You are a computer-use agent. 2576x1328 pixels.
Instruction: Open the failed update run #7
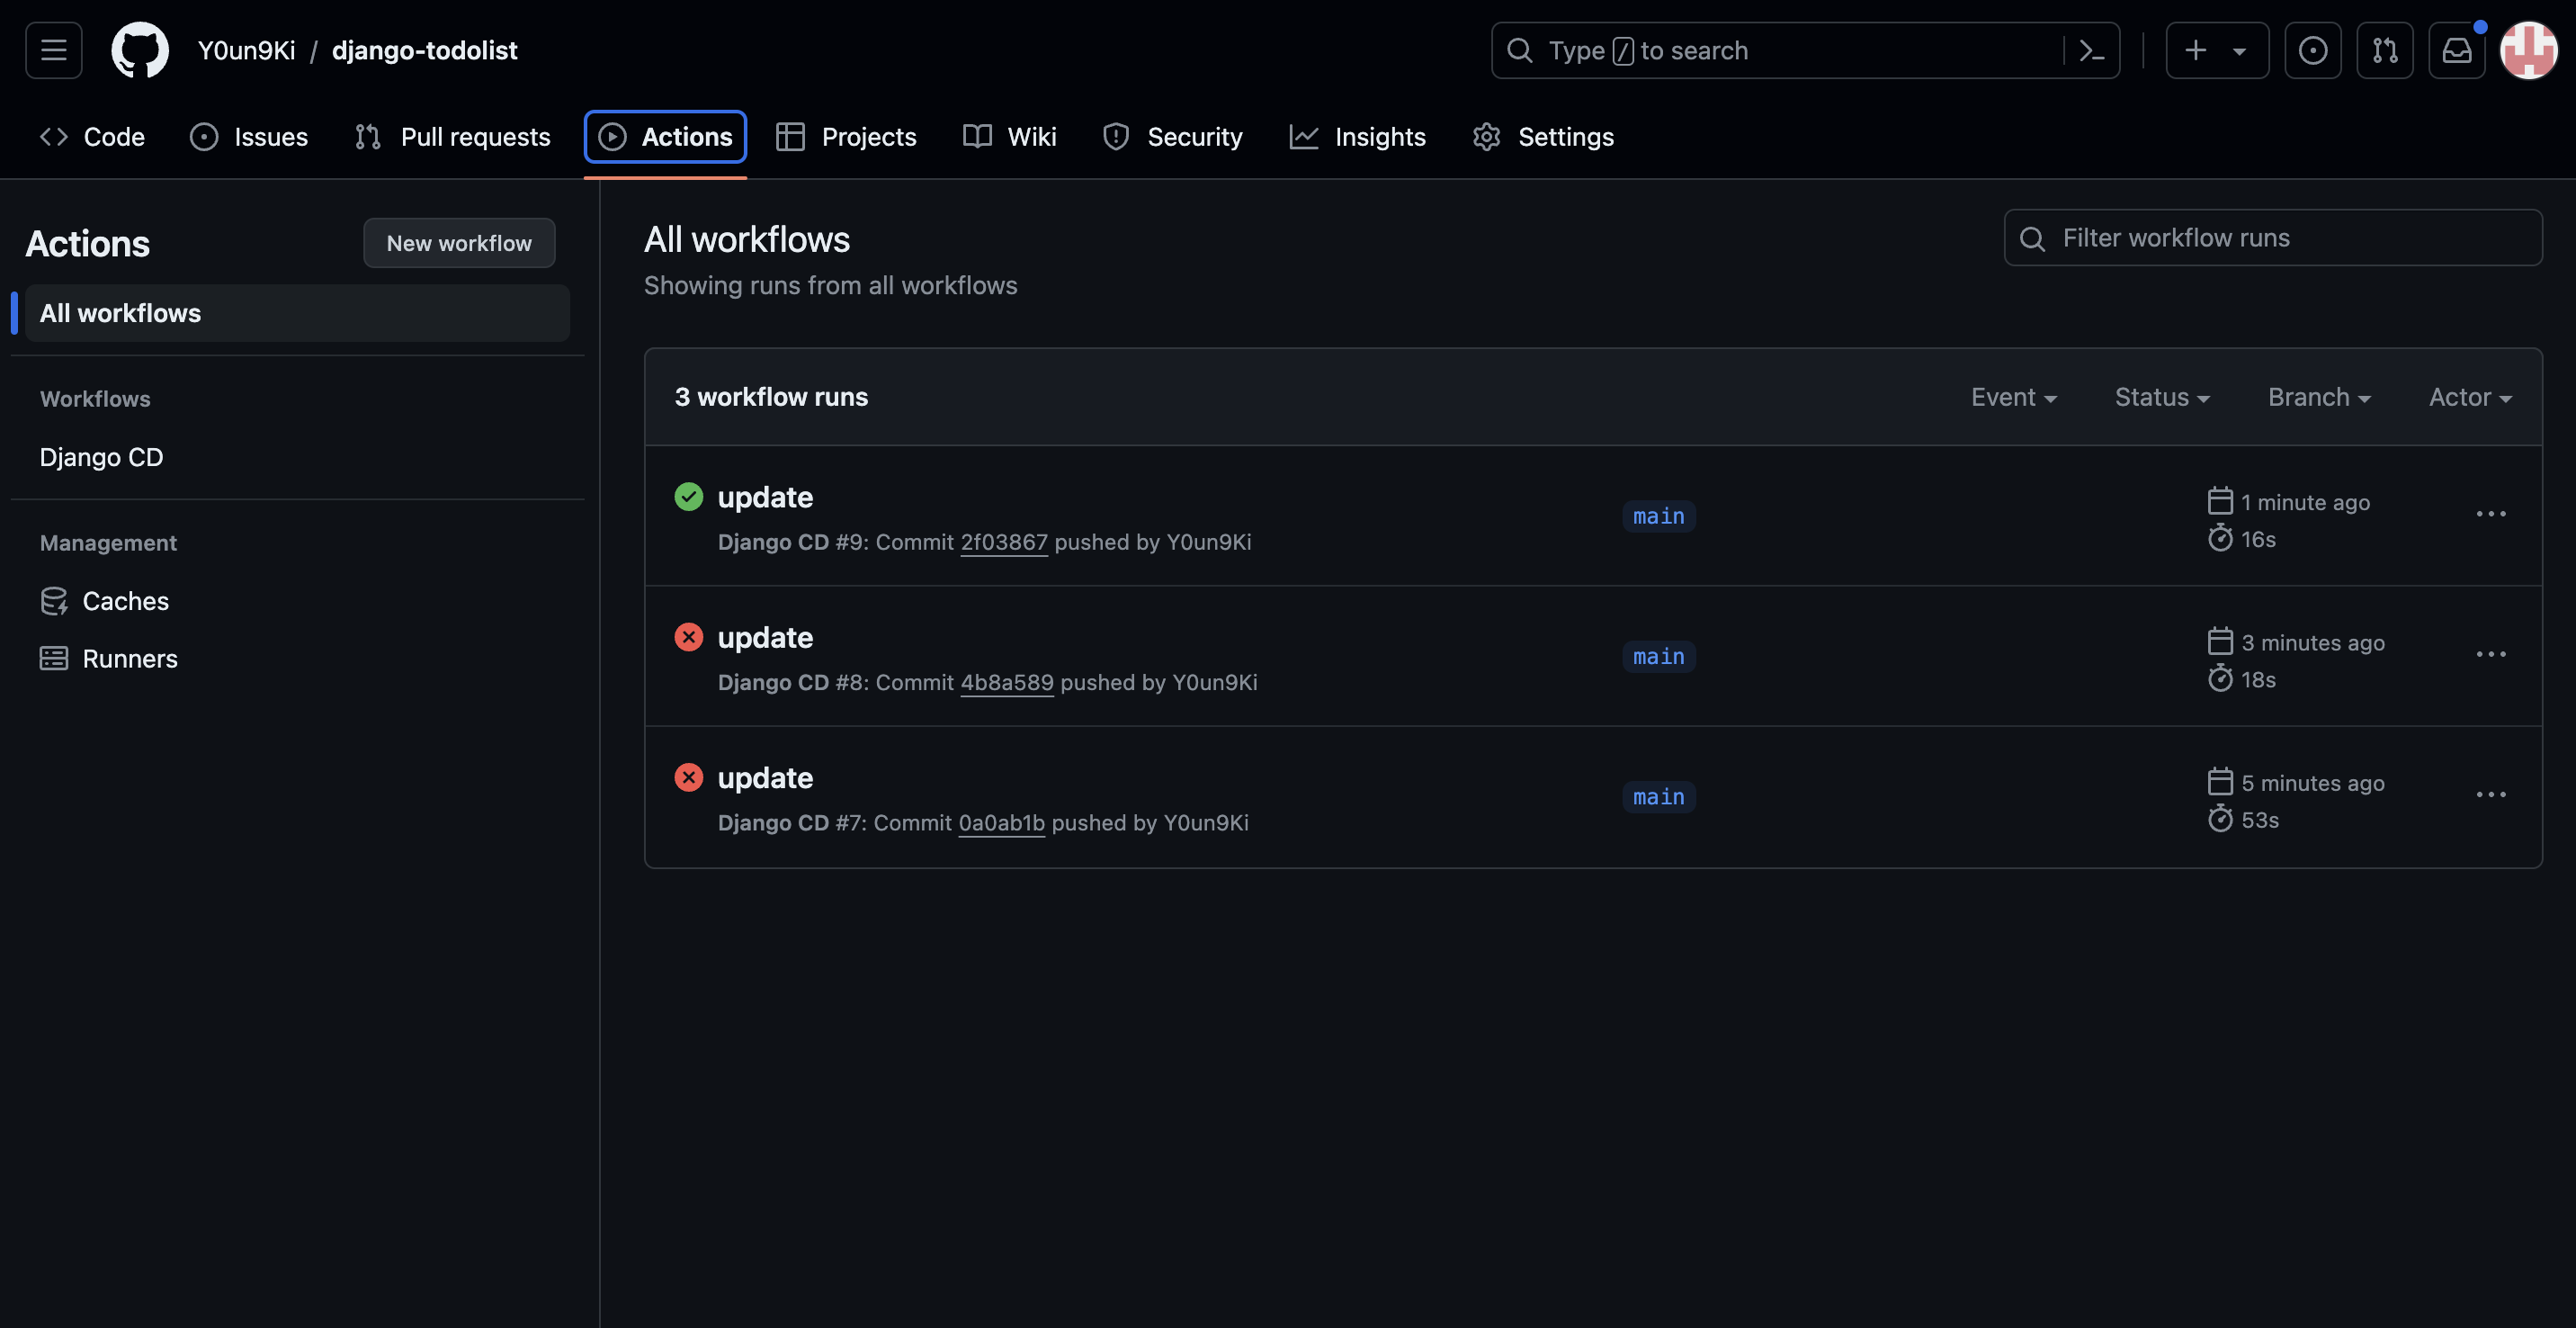pos(765,777)
